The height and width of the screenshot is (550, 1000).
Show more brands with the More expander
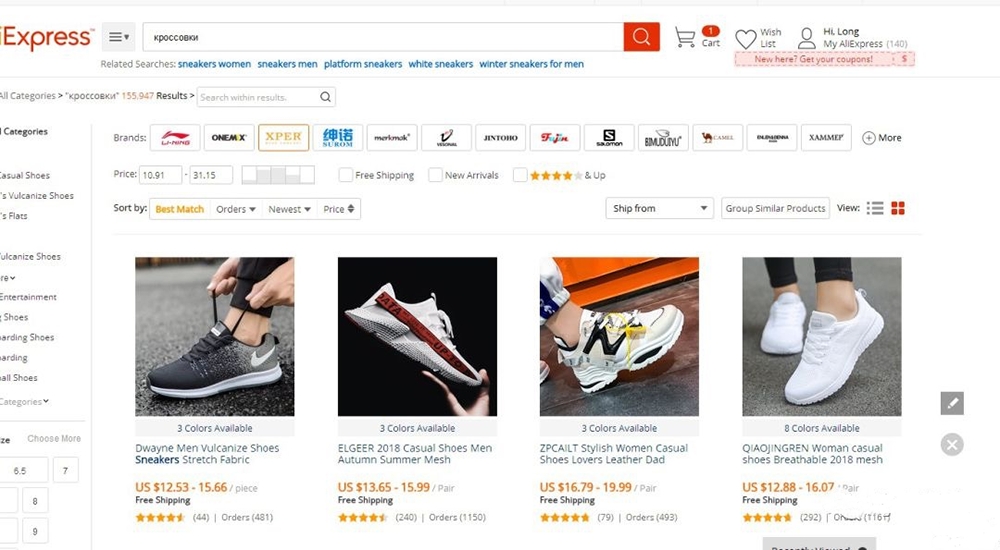[x=882, y=138]
